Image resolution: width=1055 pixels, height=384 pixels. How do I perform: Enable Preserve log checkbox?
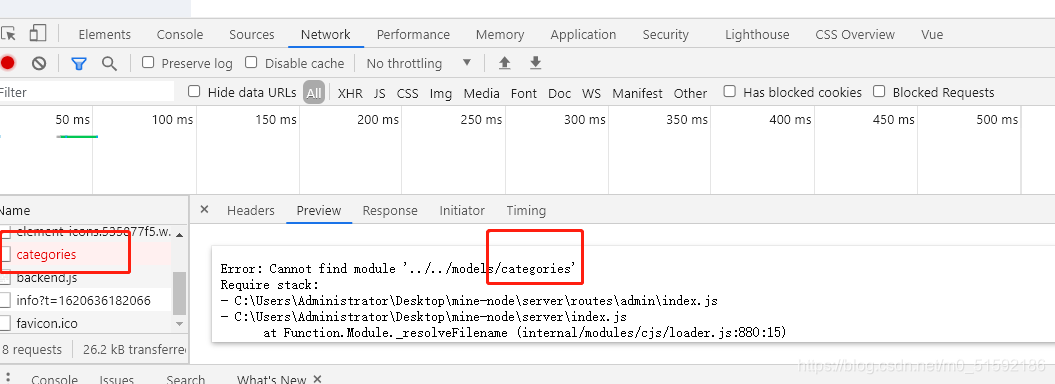coord(148,63)
